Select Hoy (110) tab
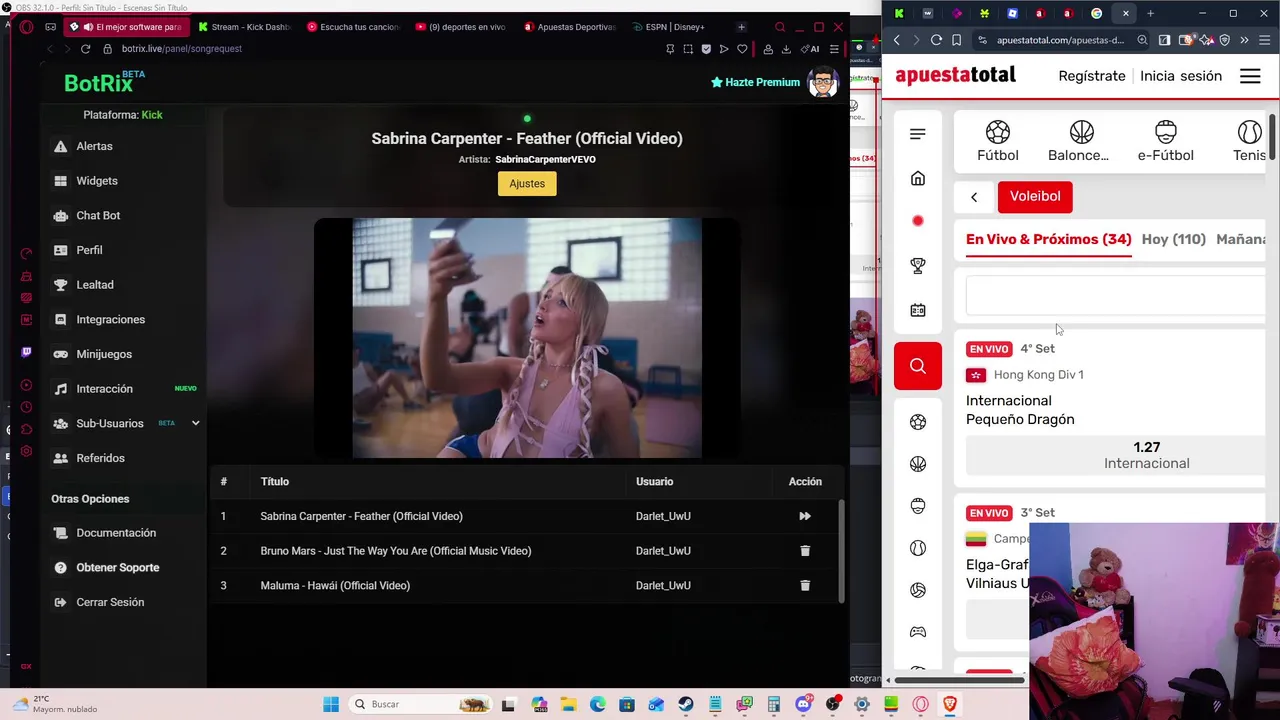Viewport: 1280px width, 720px height. pyautogui.click(x=1174, y=240)
